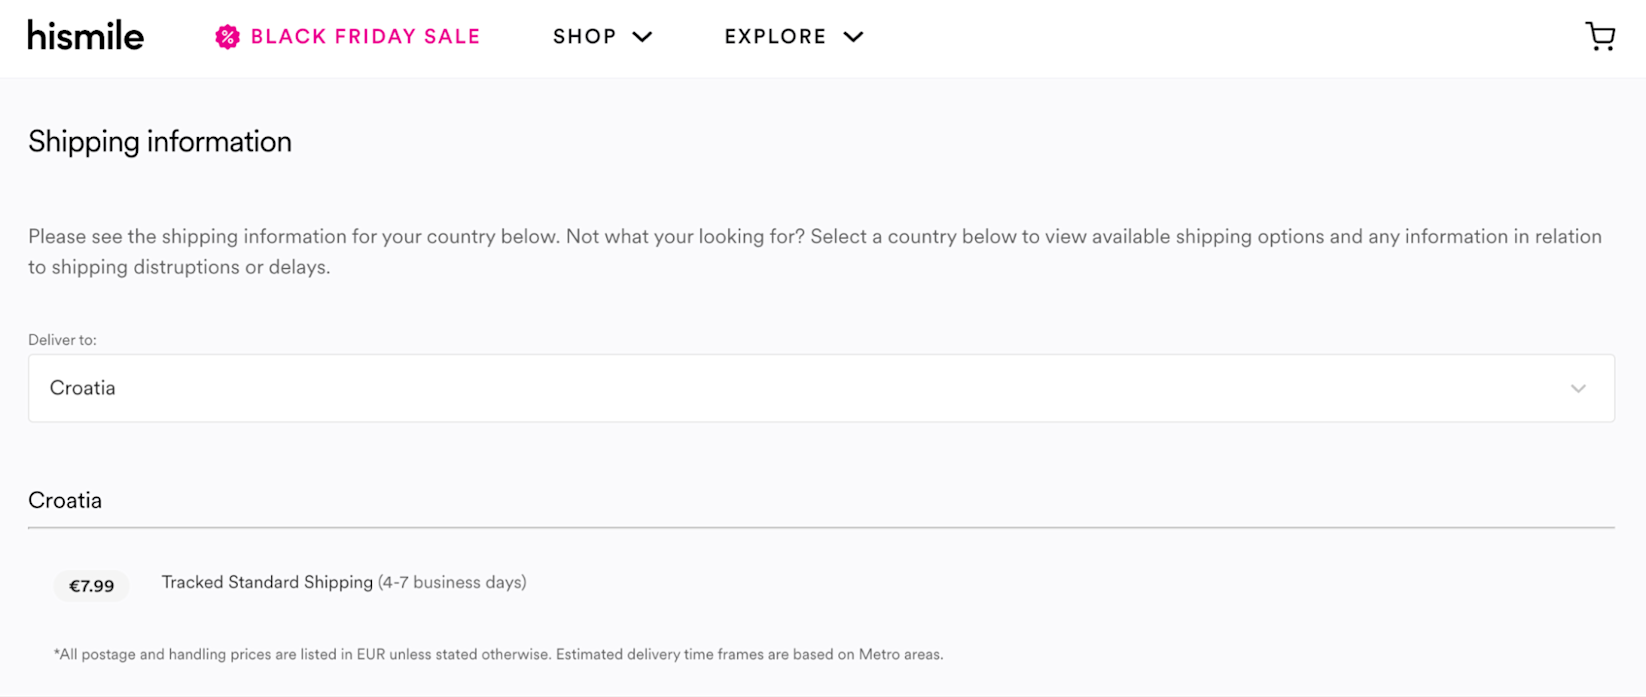Click the divider line under Croatia heading
1646x697 pixels.
pyautogui.click(x=820, y=527)
